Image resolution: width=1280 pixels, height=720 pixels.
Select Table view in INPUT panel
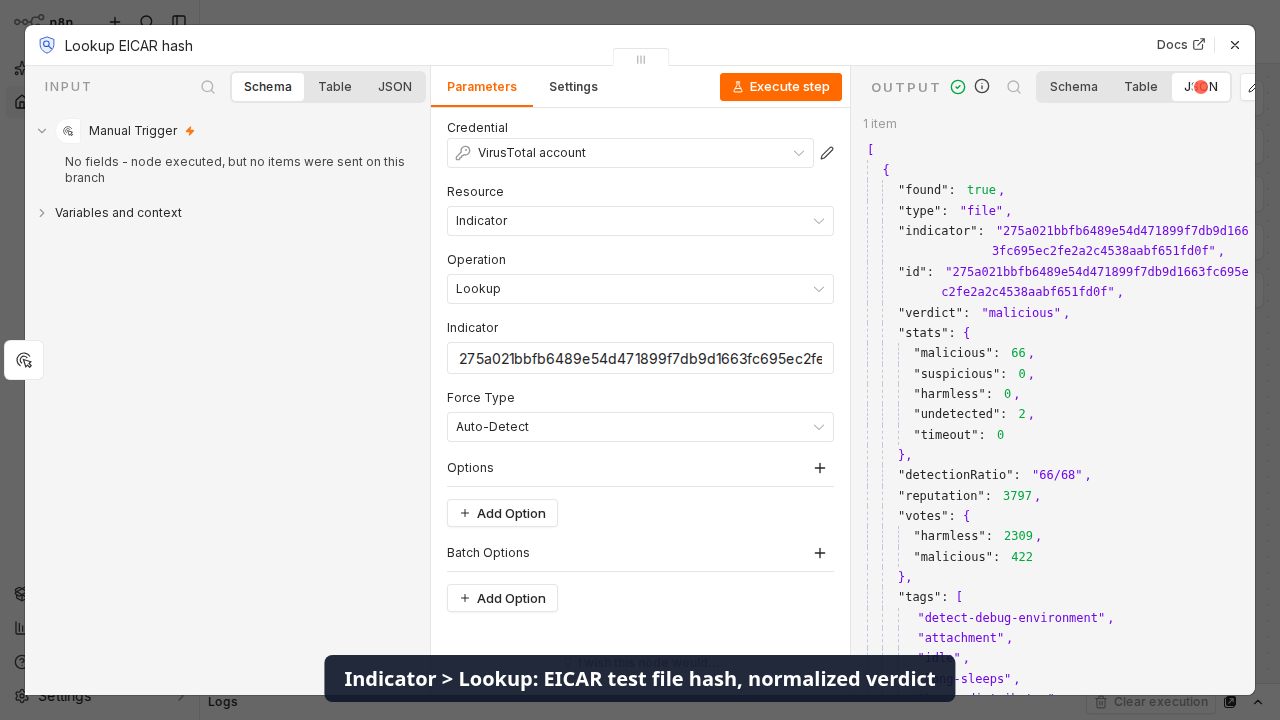point(335,87)
